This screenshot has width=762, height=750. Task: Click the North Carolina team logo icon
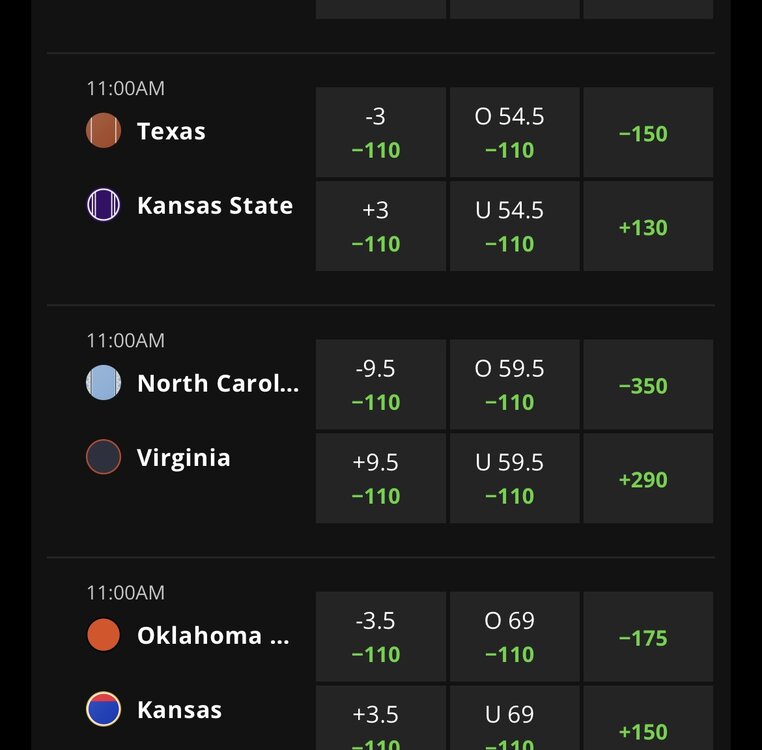point(104,383)
